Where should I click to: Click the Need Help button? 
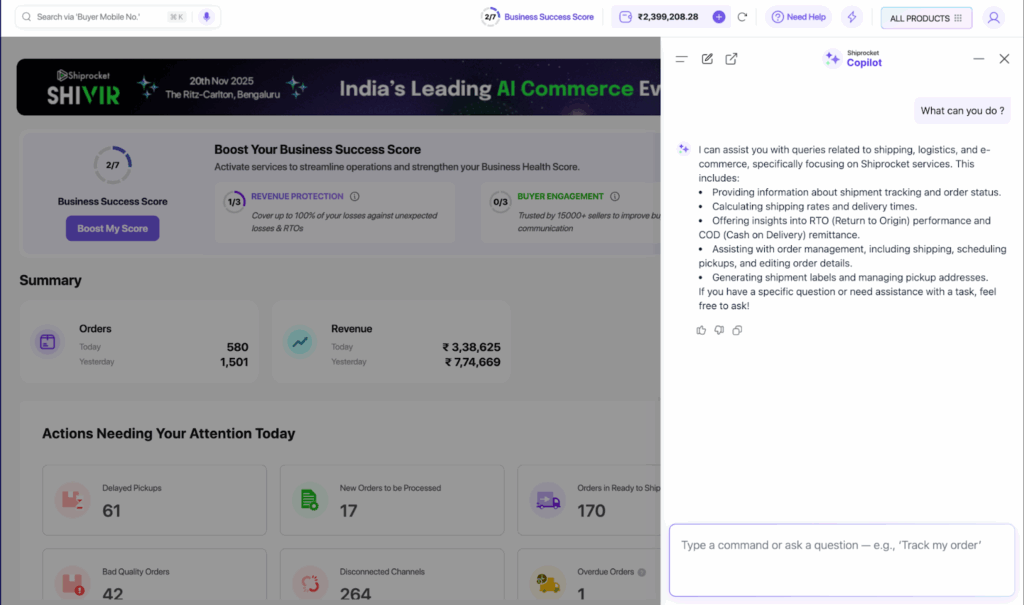click(x=798, y=17)
